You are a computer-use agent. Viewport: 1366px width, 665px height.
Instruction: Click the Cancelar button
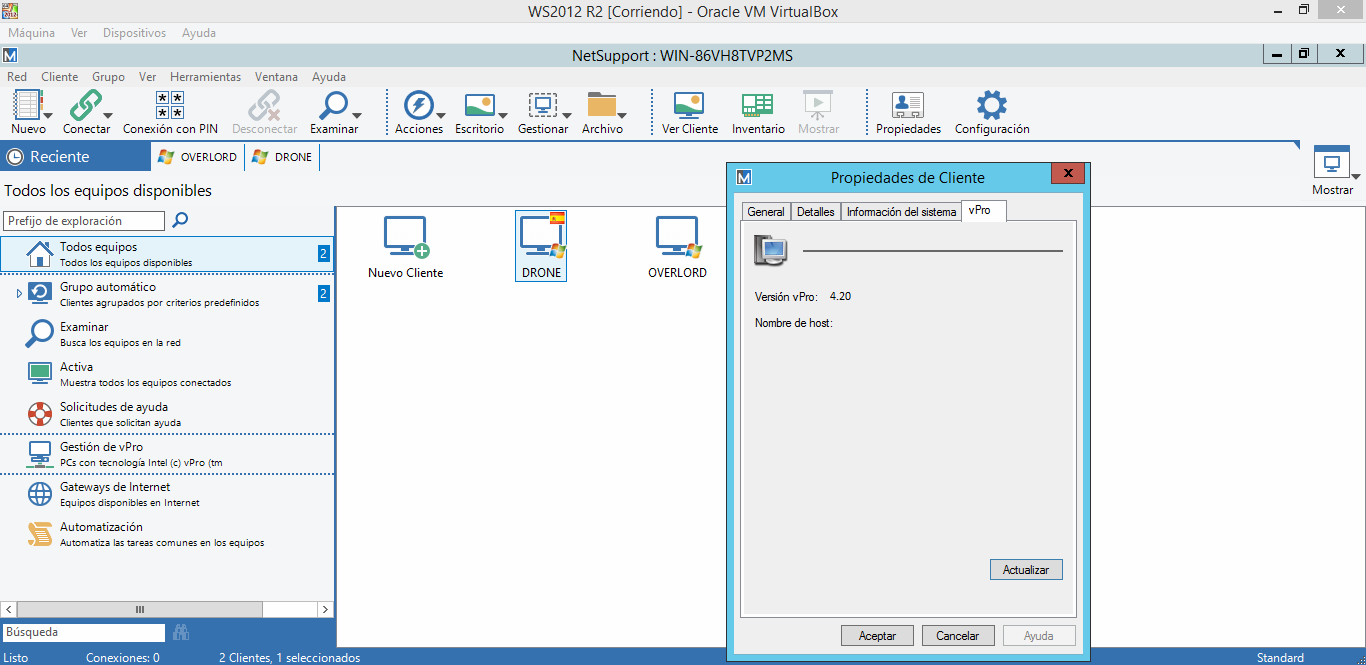[x=957, y=636]
